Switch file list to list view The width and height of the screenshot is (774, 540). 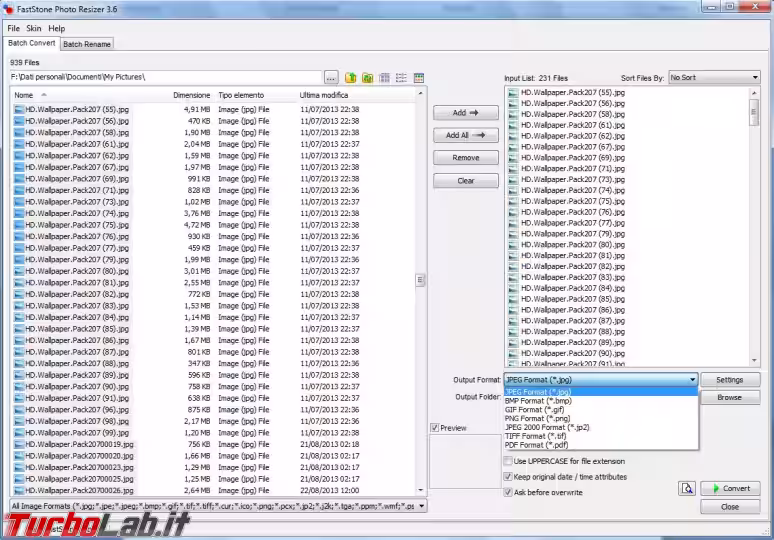click(x=401, y=77)
